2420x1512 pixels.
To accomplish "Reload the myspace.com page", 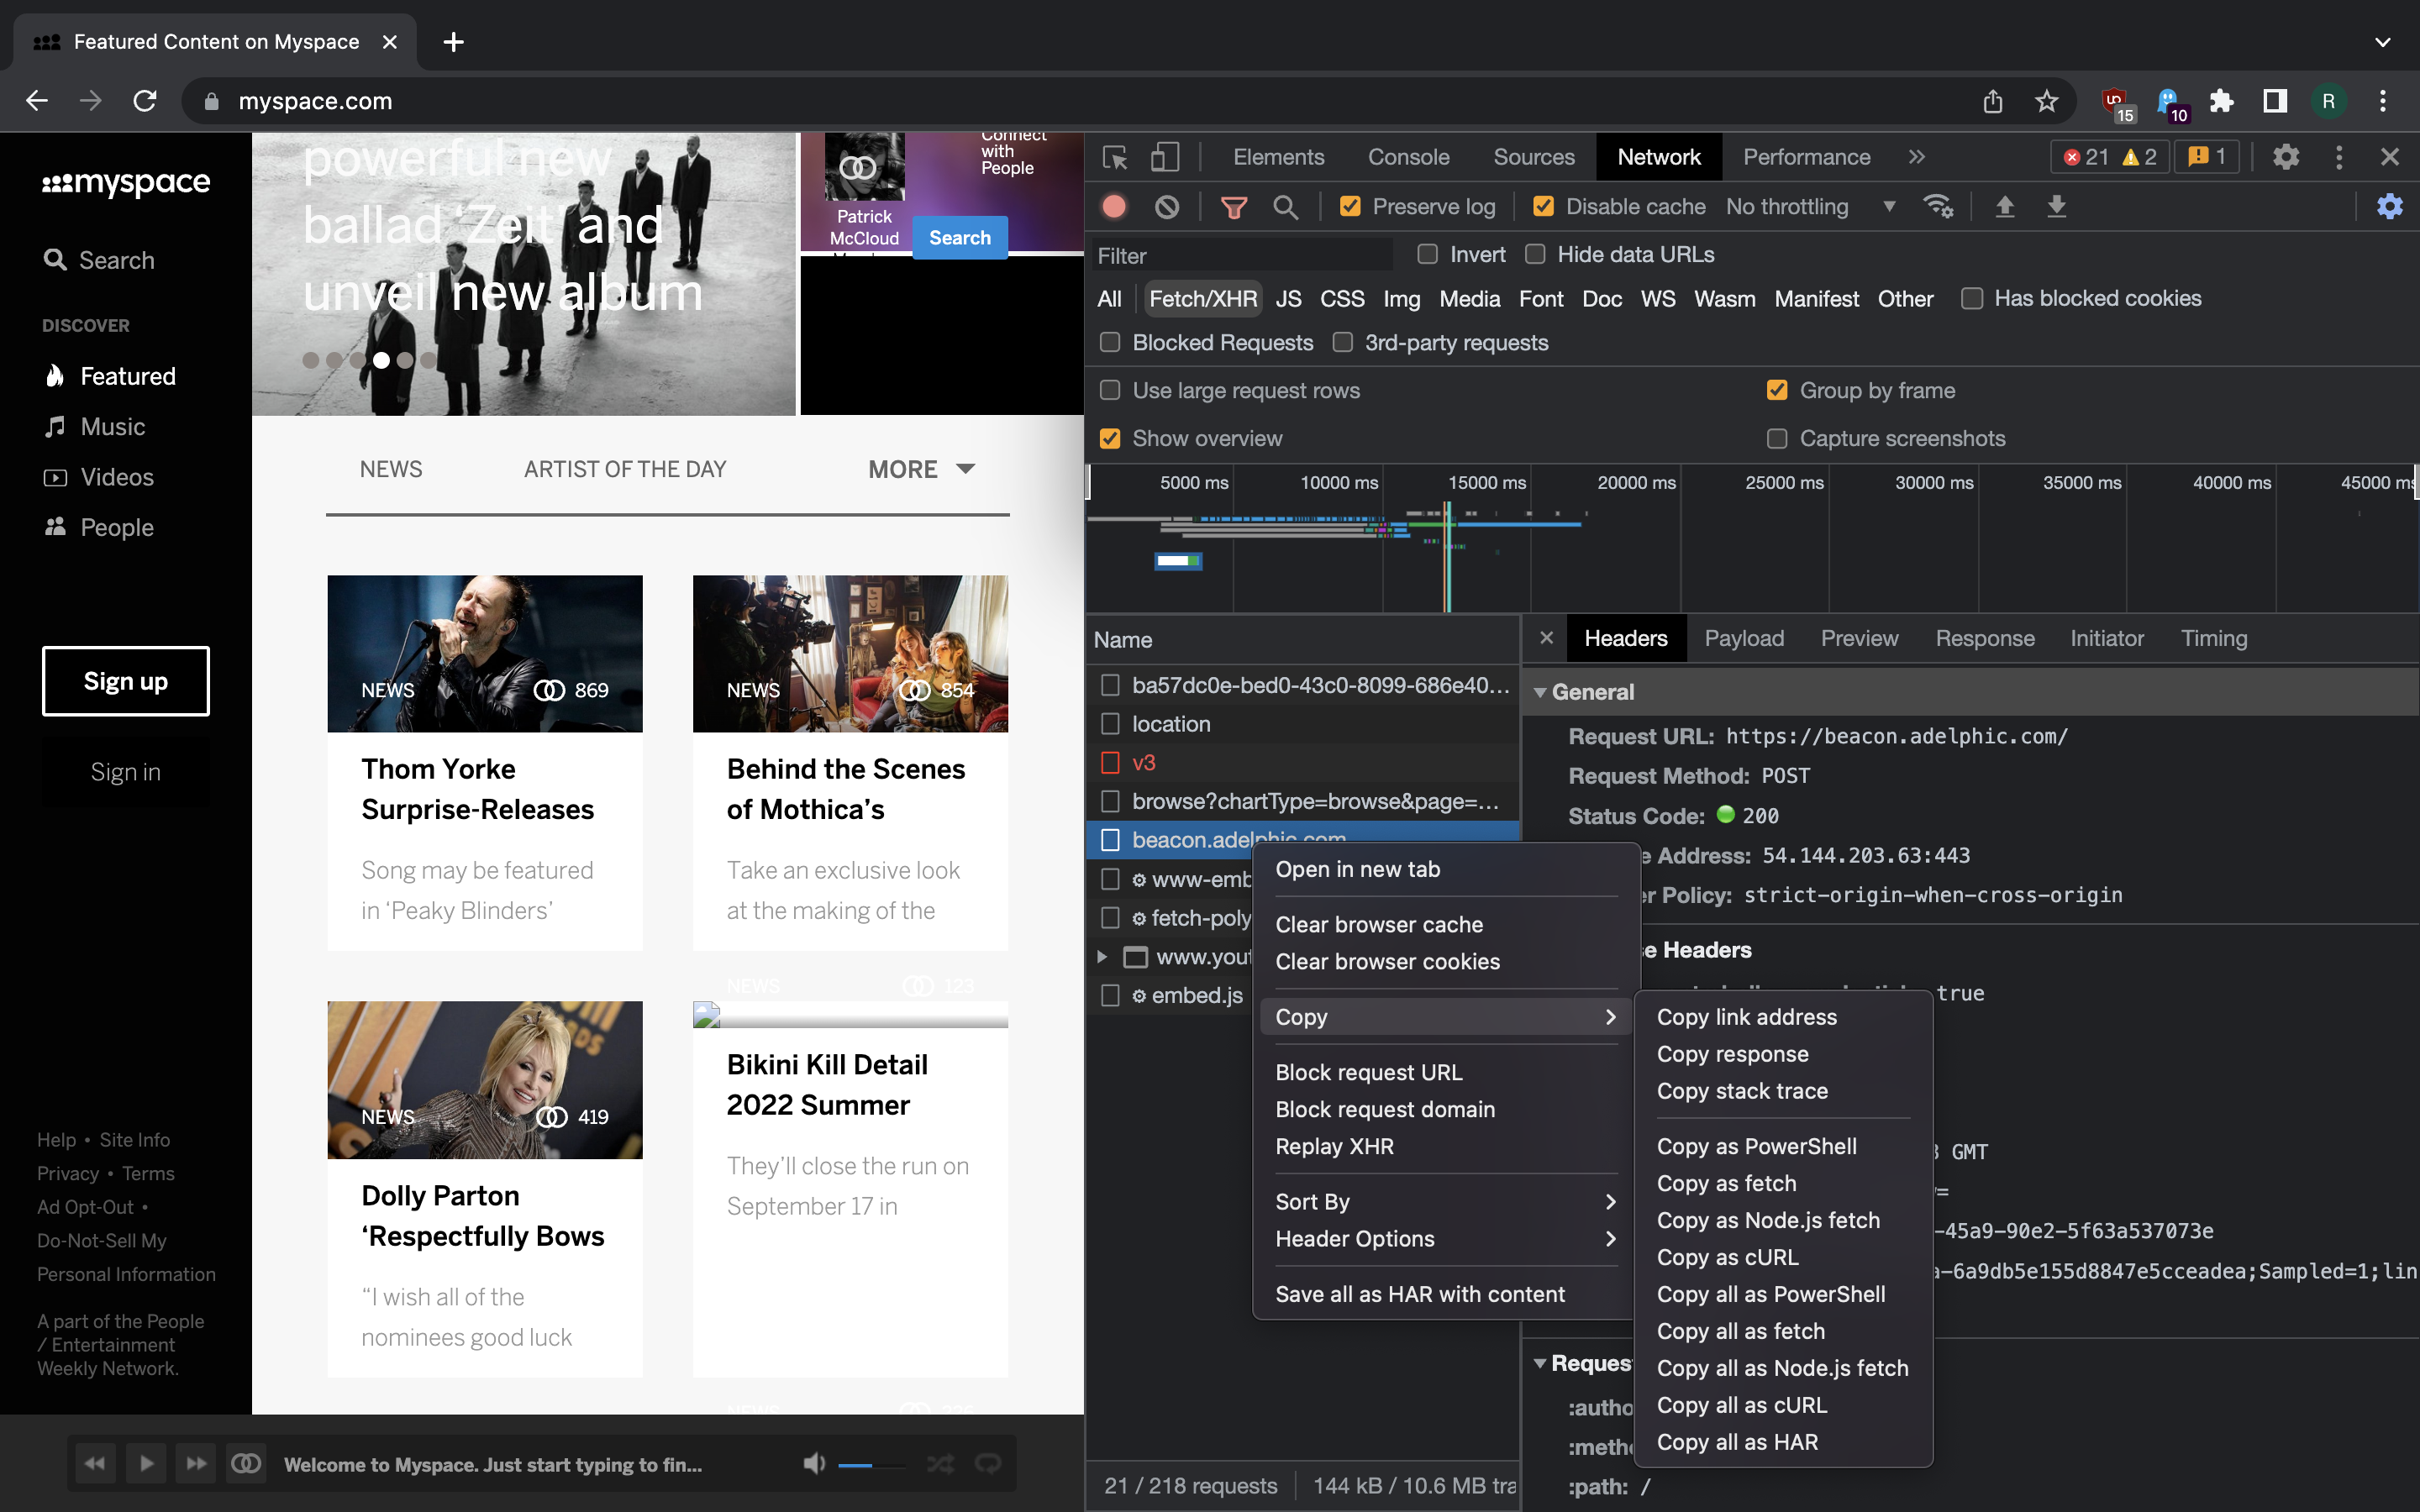I will point(145,101).
